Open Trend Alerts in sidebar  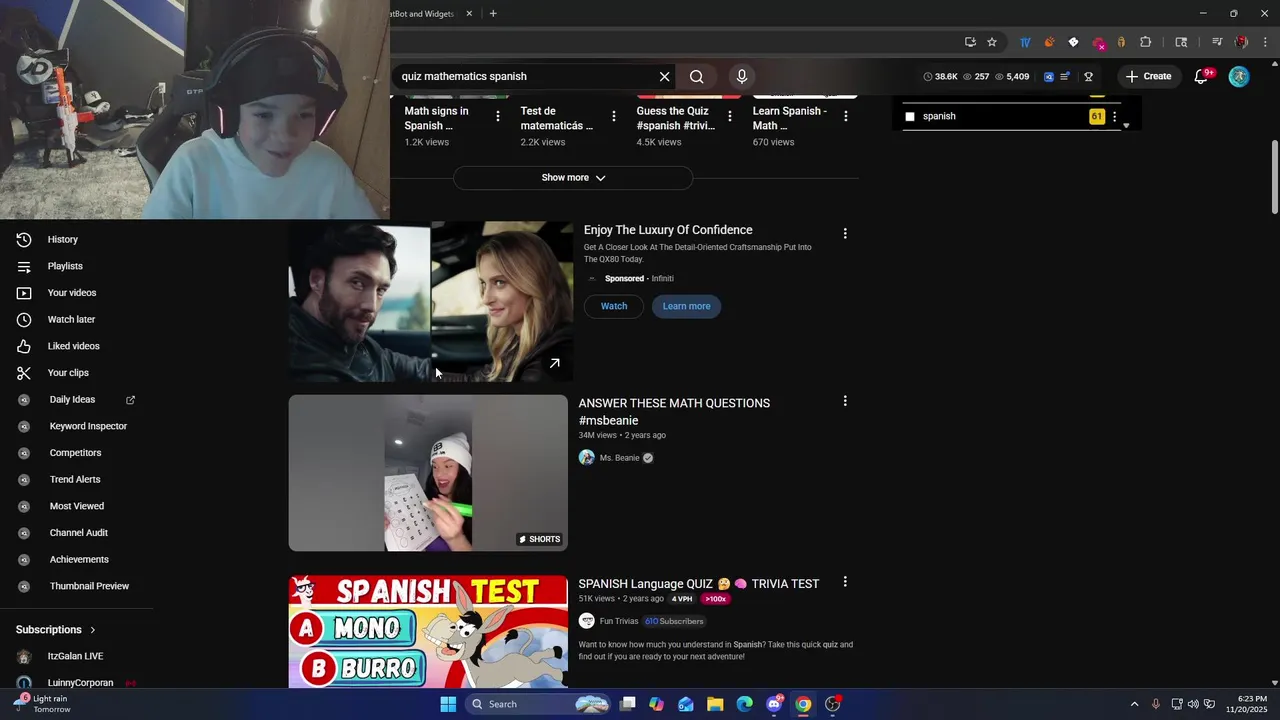tap(76, 480)
